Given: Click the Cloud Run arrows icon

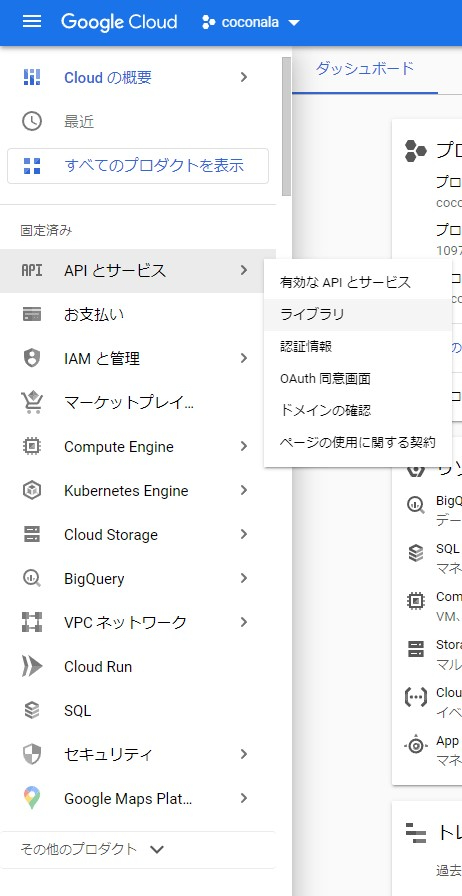Looking at the screenshot, I should [x=32, y=666].
